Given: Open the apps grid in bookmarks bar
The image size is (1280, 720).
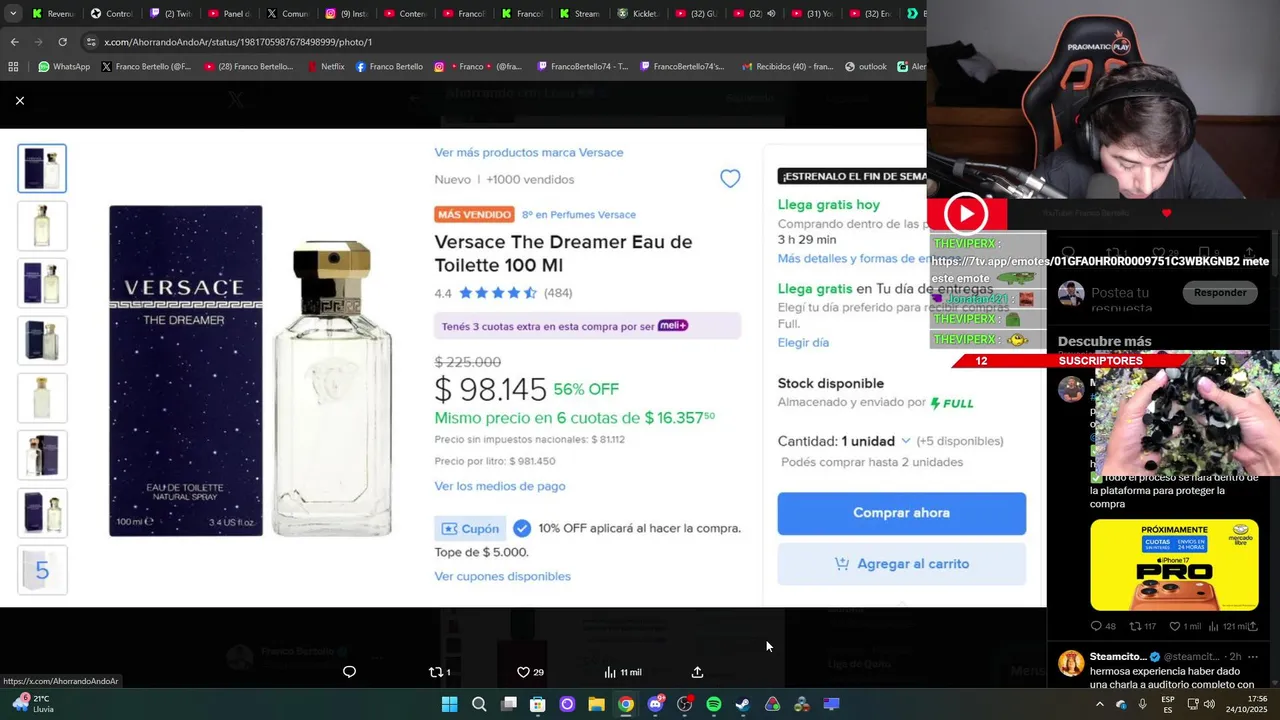Looking at the screenshot, I should pyautogui.click(x=13, y=67).
